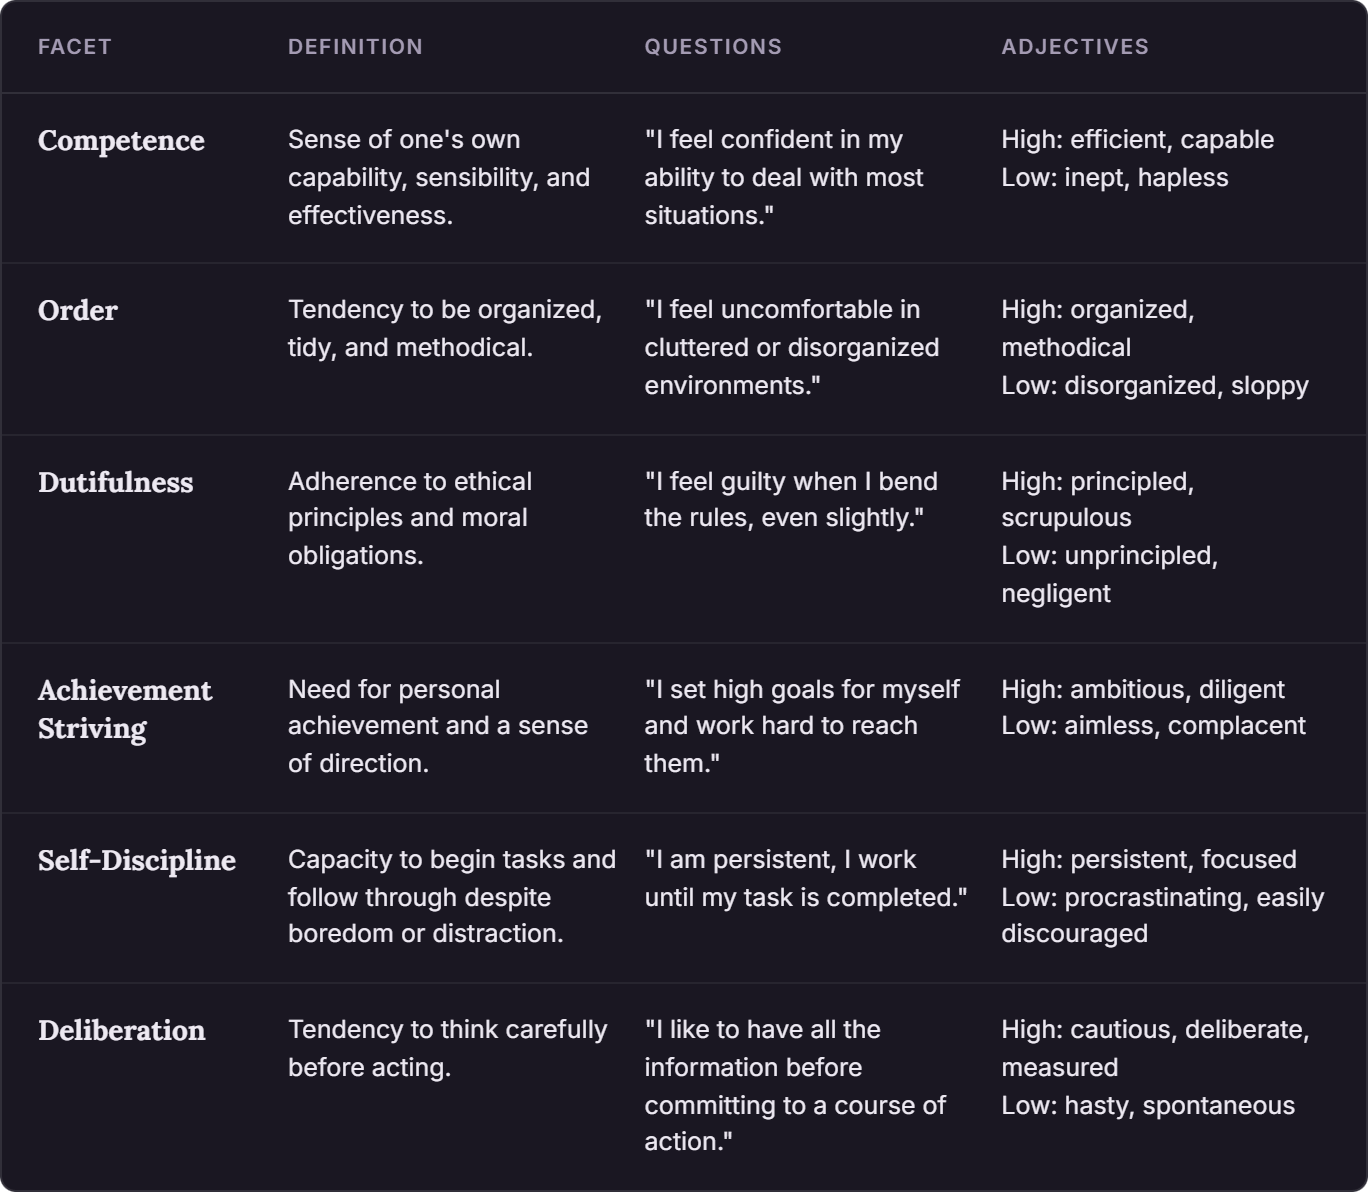Image resolution: width=1368 pixels, height=1192 pixels.
Task: Select 'Low: hasty, spontaneous' text
Action: (1148, 1105)
